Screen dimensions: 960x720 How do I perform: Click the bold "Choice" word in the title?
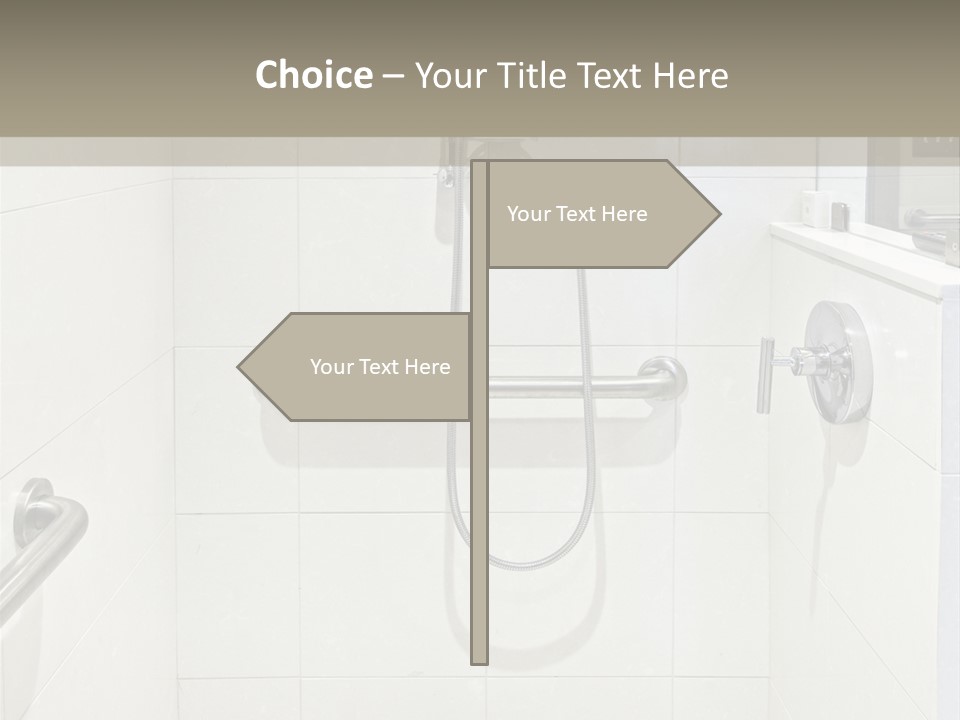(313, 75)
